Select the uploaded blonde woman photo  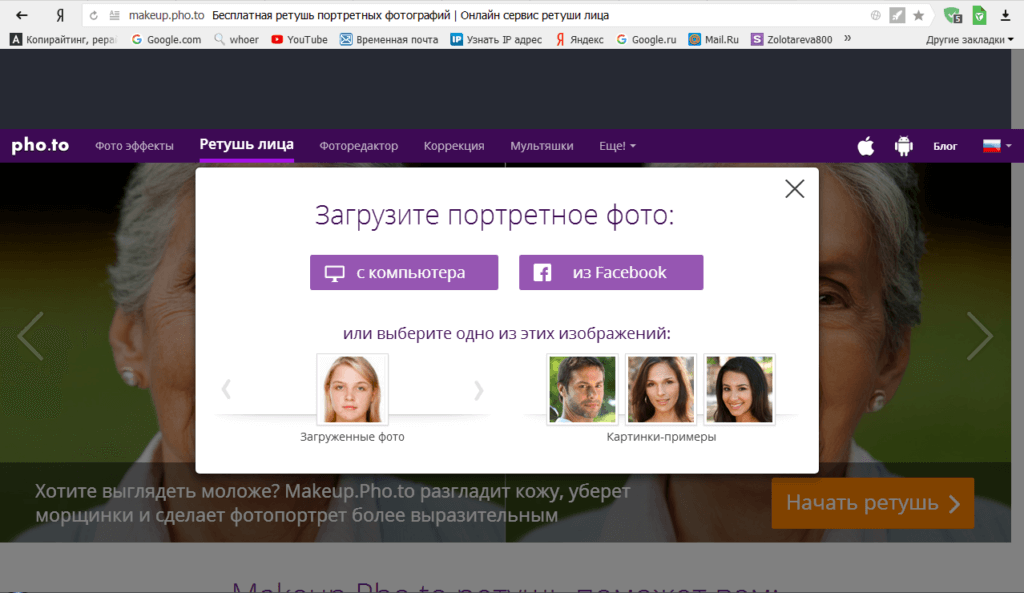pyautogui.click(x=352, y=389)
